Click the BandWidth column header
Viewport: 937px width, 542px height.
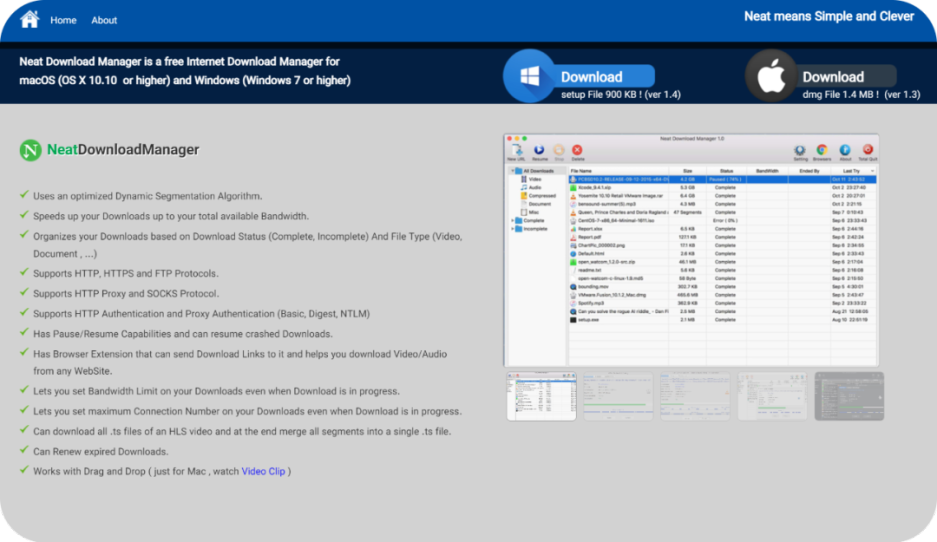(x=767, y=171)
